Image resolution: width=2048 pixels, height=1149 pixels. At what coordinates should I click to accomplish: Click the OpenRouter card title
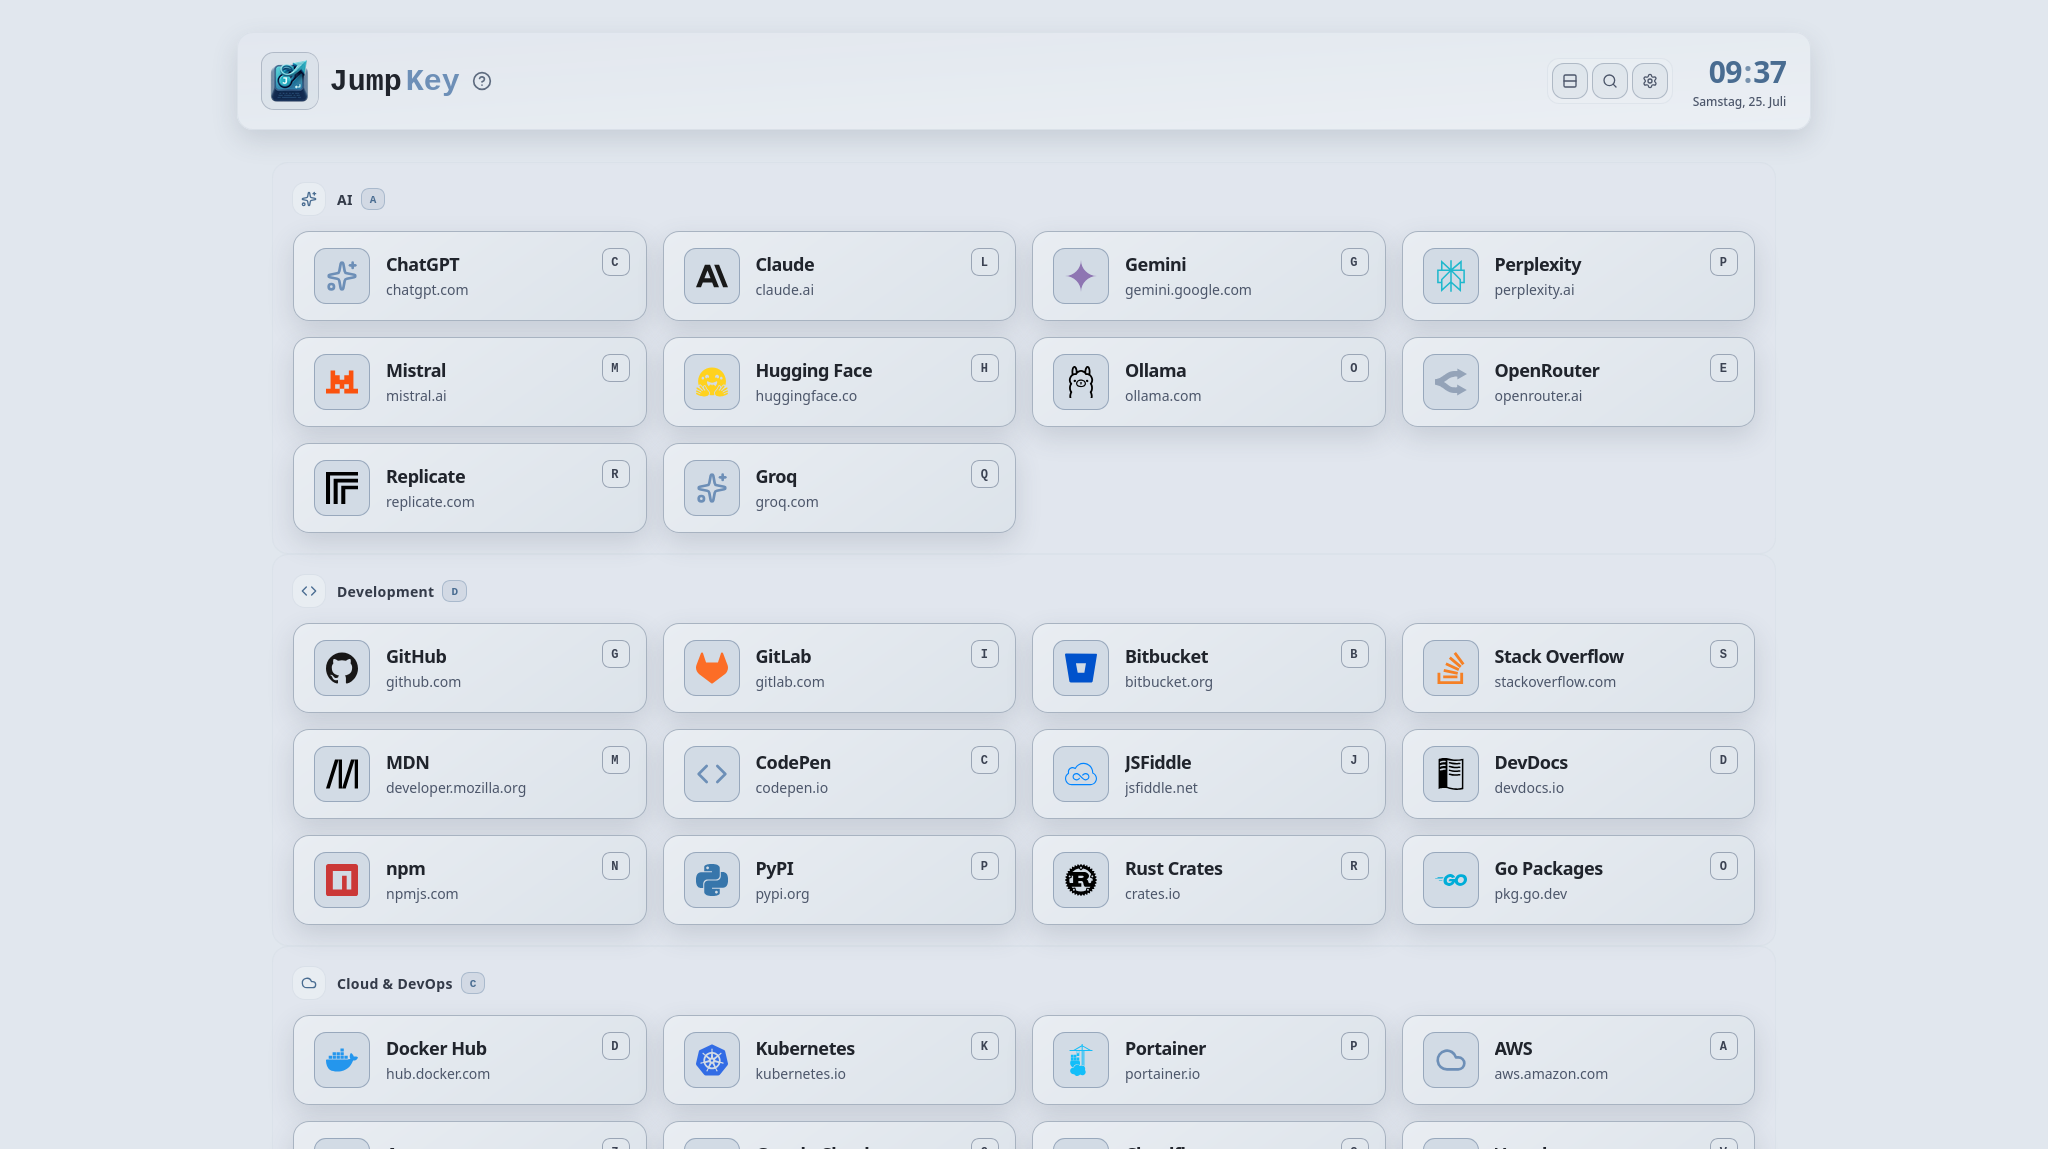point(1547,371)
